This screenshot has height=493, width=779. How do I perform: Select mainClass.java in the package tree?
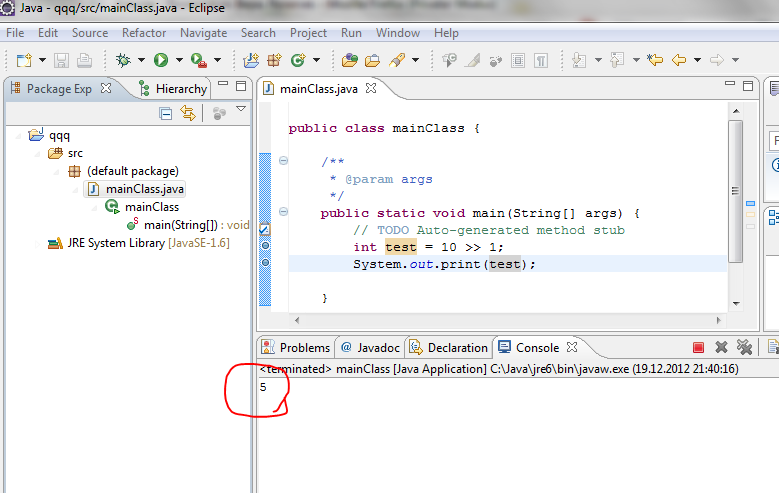[x=144, y=189]
